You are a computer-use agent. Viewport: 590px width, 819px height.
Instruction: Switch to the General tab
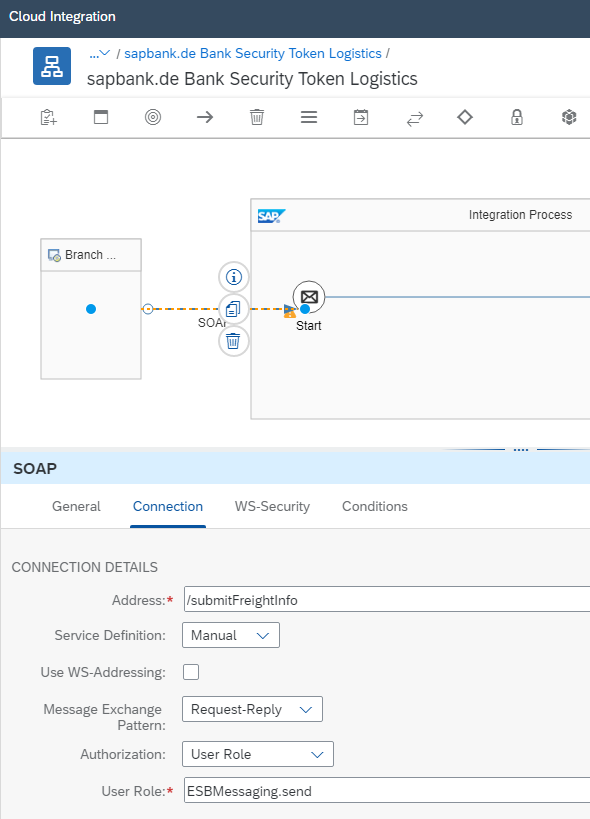pos(76,506)
